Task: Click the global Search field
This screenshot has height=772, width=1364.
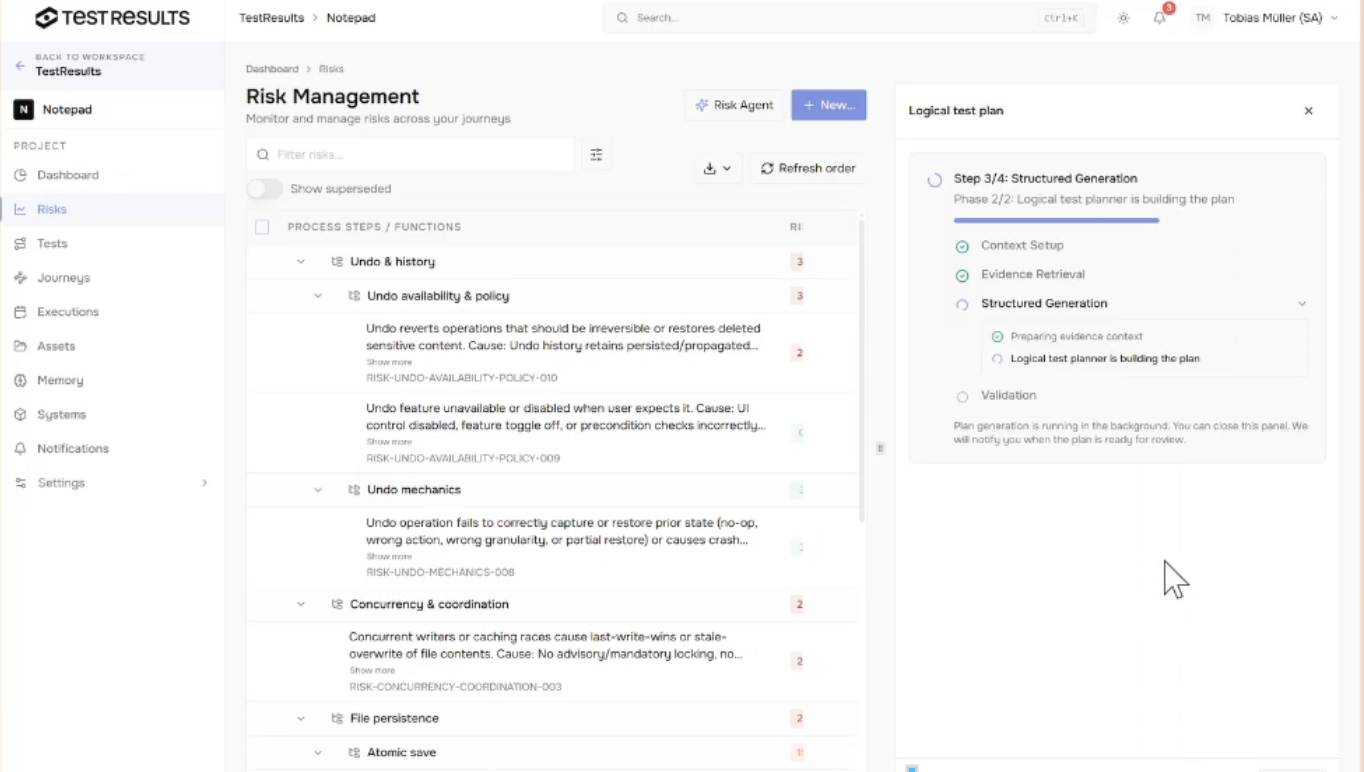Action: (849, 18)
